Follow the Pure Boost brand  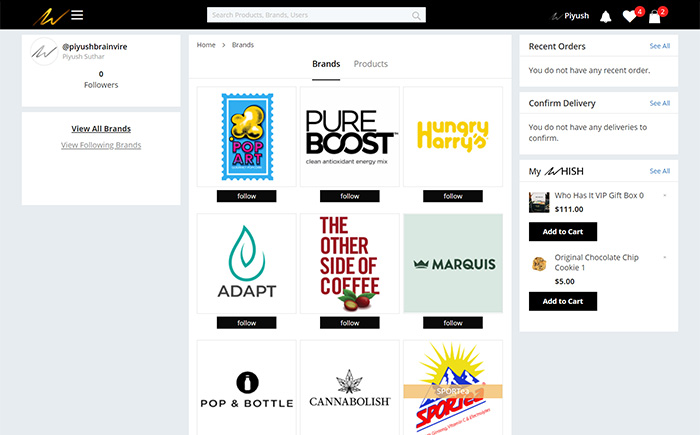pyautogui.click(x=350, y=196)
